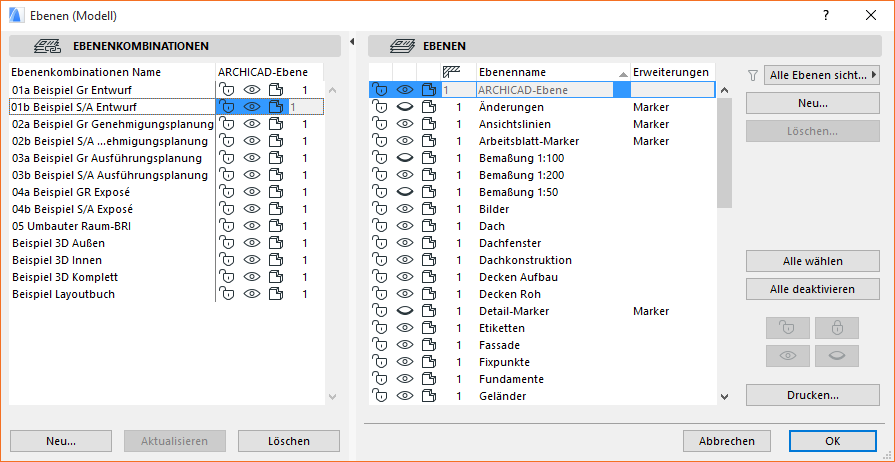
Task: Show the Bemaßung 1:100 layer via eye
Action: click(405, 158)
